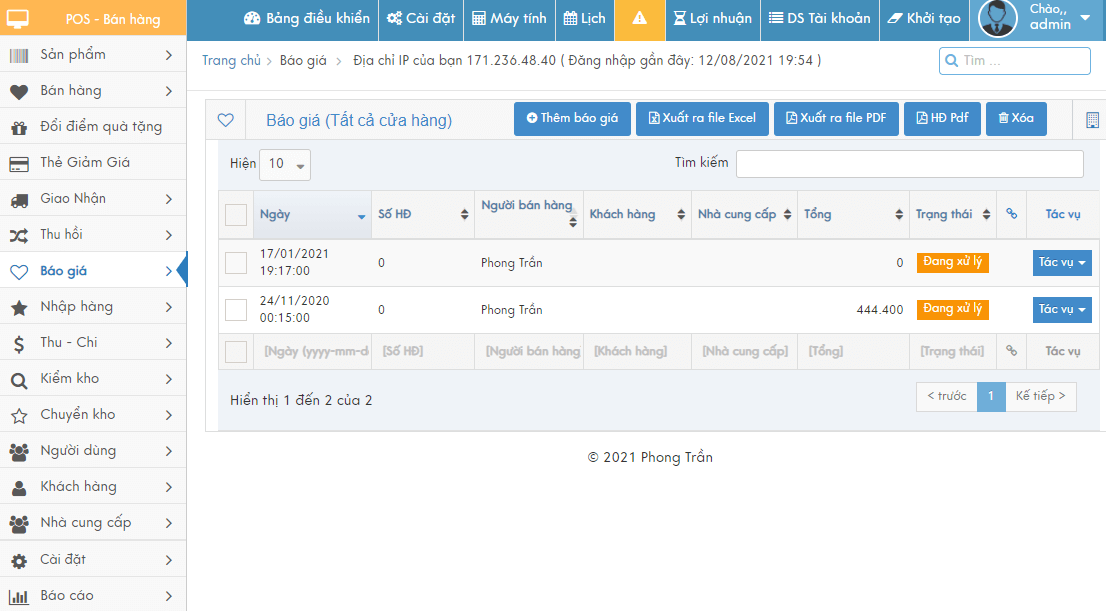Screen dimensions: 1106x611
Task: Click the link icon column header
Action: [x=1011, y=214]
